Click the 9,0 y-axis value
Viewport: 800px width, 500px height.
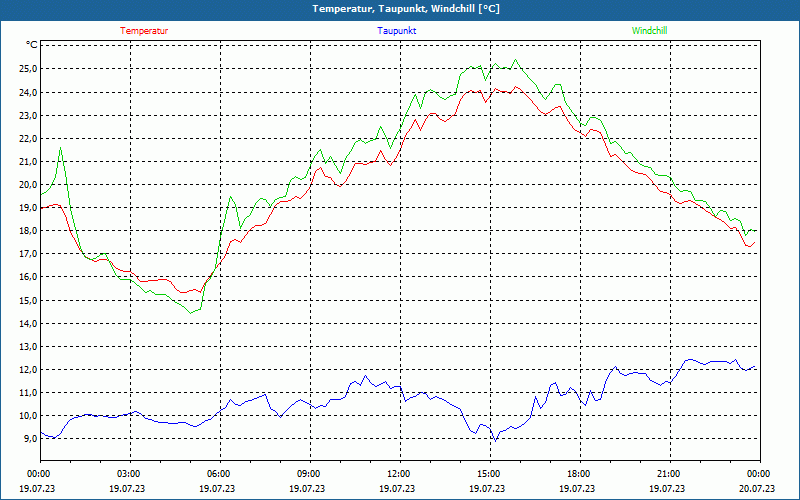(31, 438)
